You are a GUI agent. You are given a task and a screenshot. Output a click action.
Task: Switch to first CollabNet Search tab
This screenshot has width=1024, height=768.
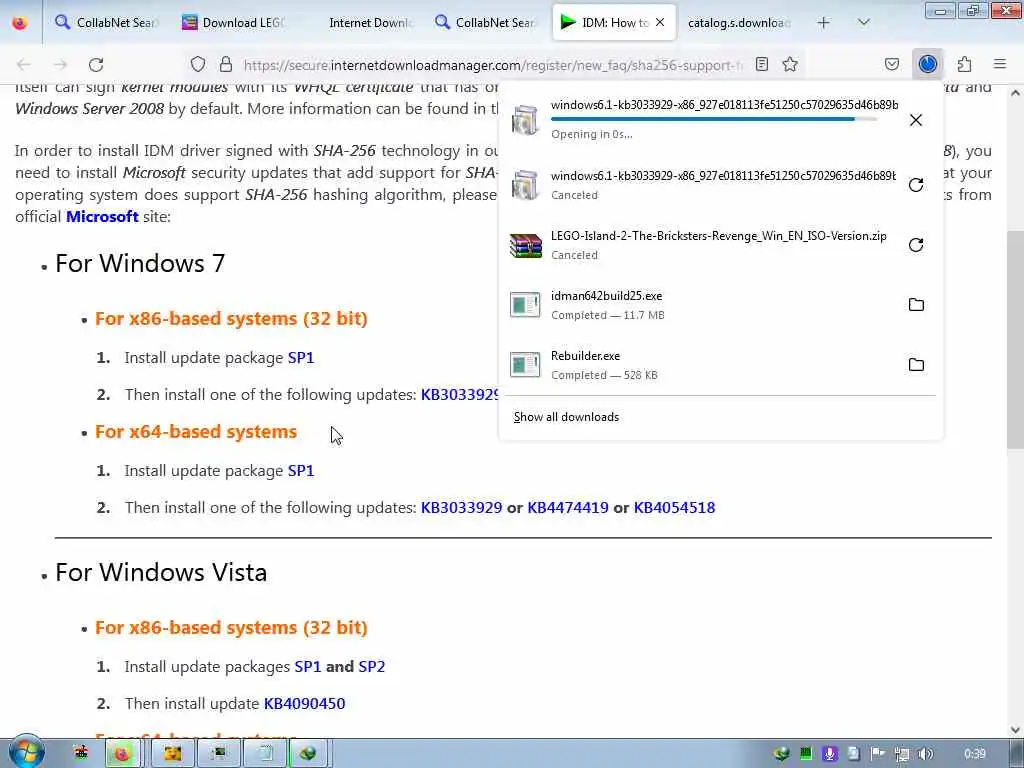tap(106, 22)
